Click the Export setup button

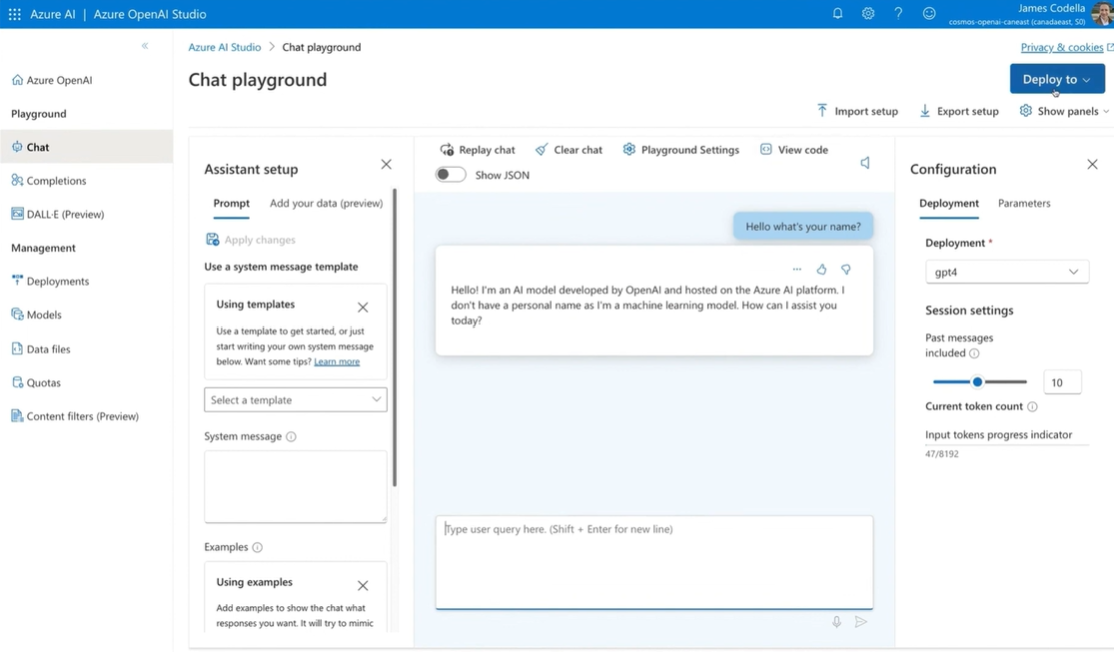(x=958, y=111)
